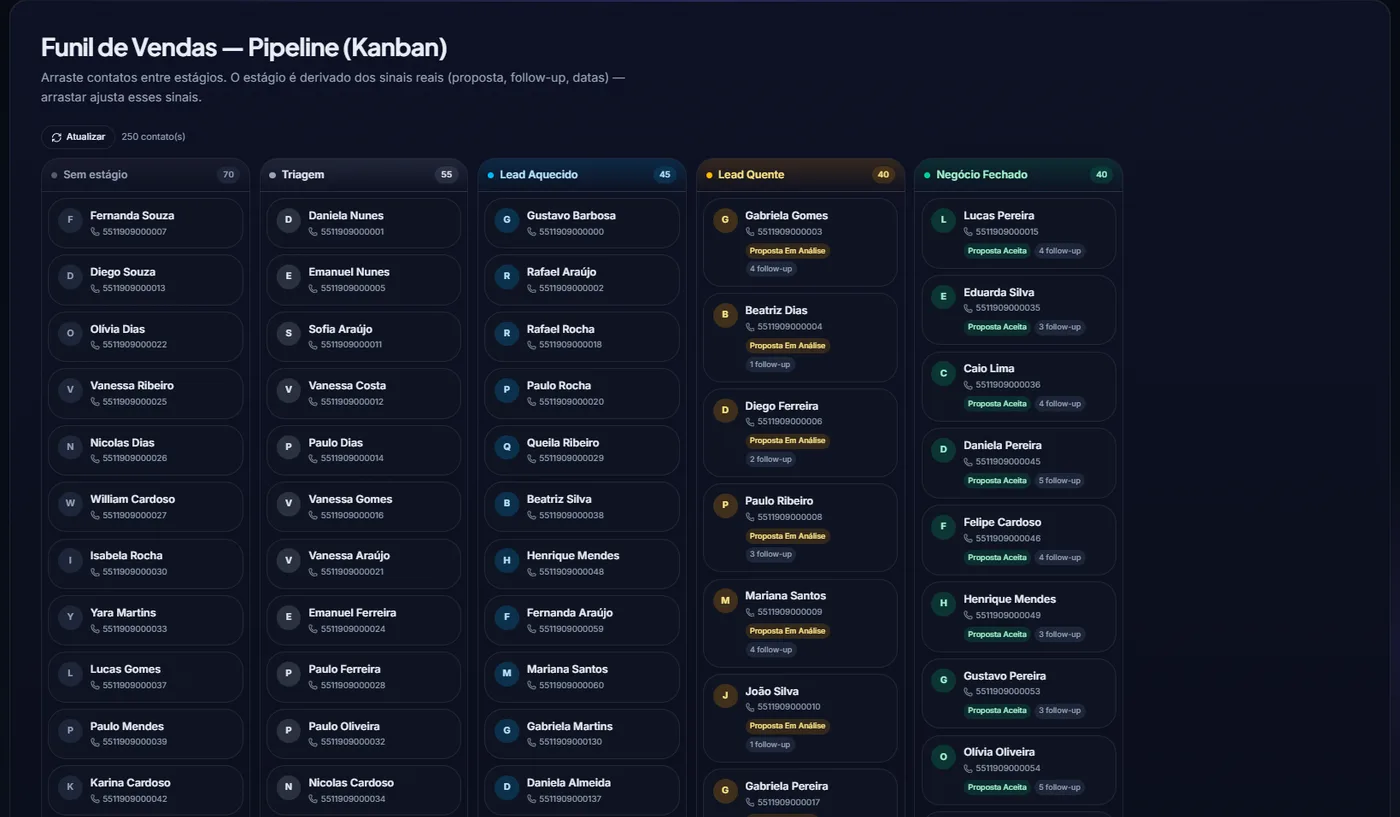Select the Negócio Fechado column header
The height and width of the screenshot is (817, 1400).
[1018, 175]
